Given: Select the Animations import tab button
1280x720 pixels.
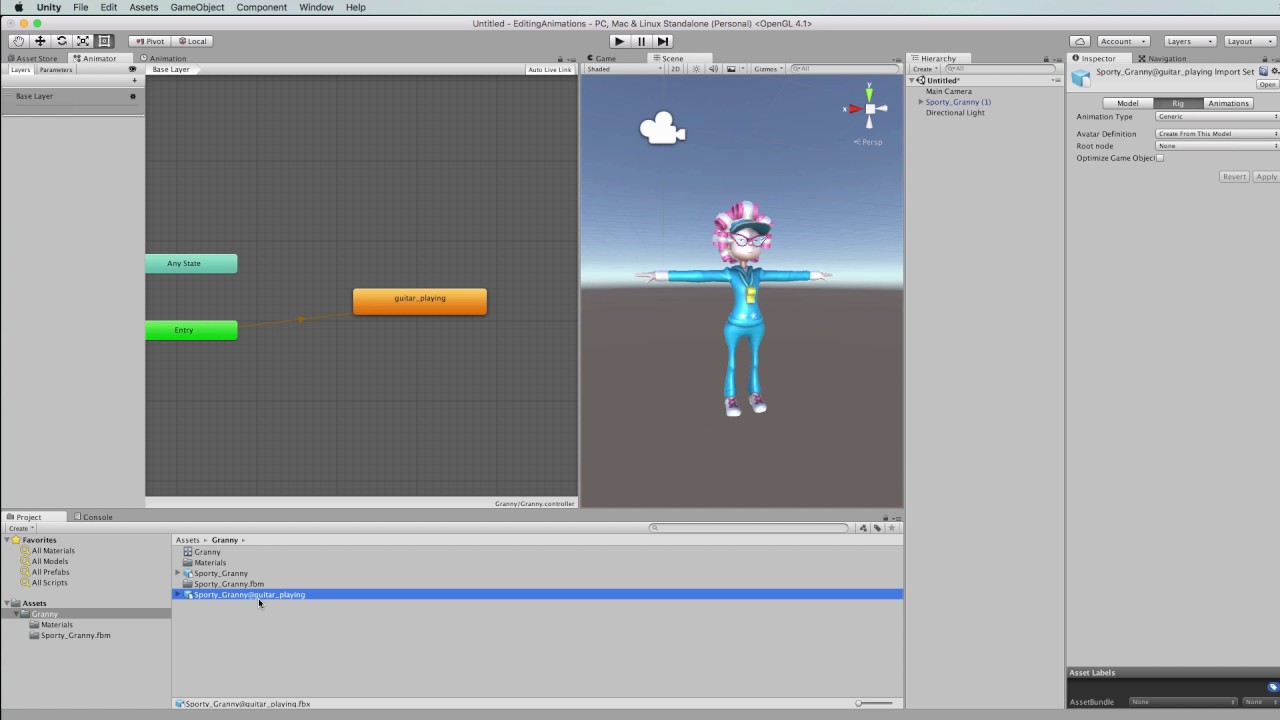Looking at the screenshot, I should 1228,103.
